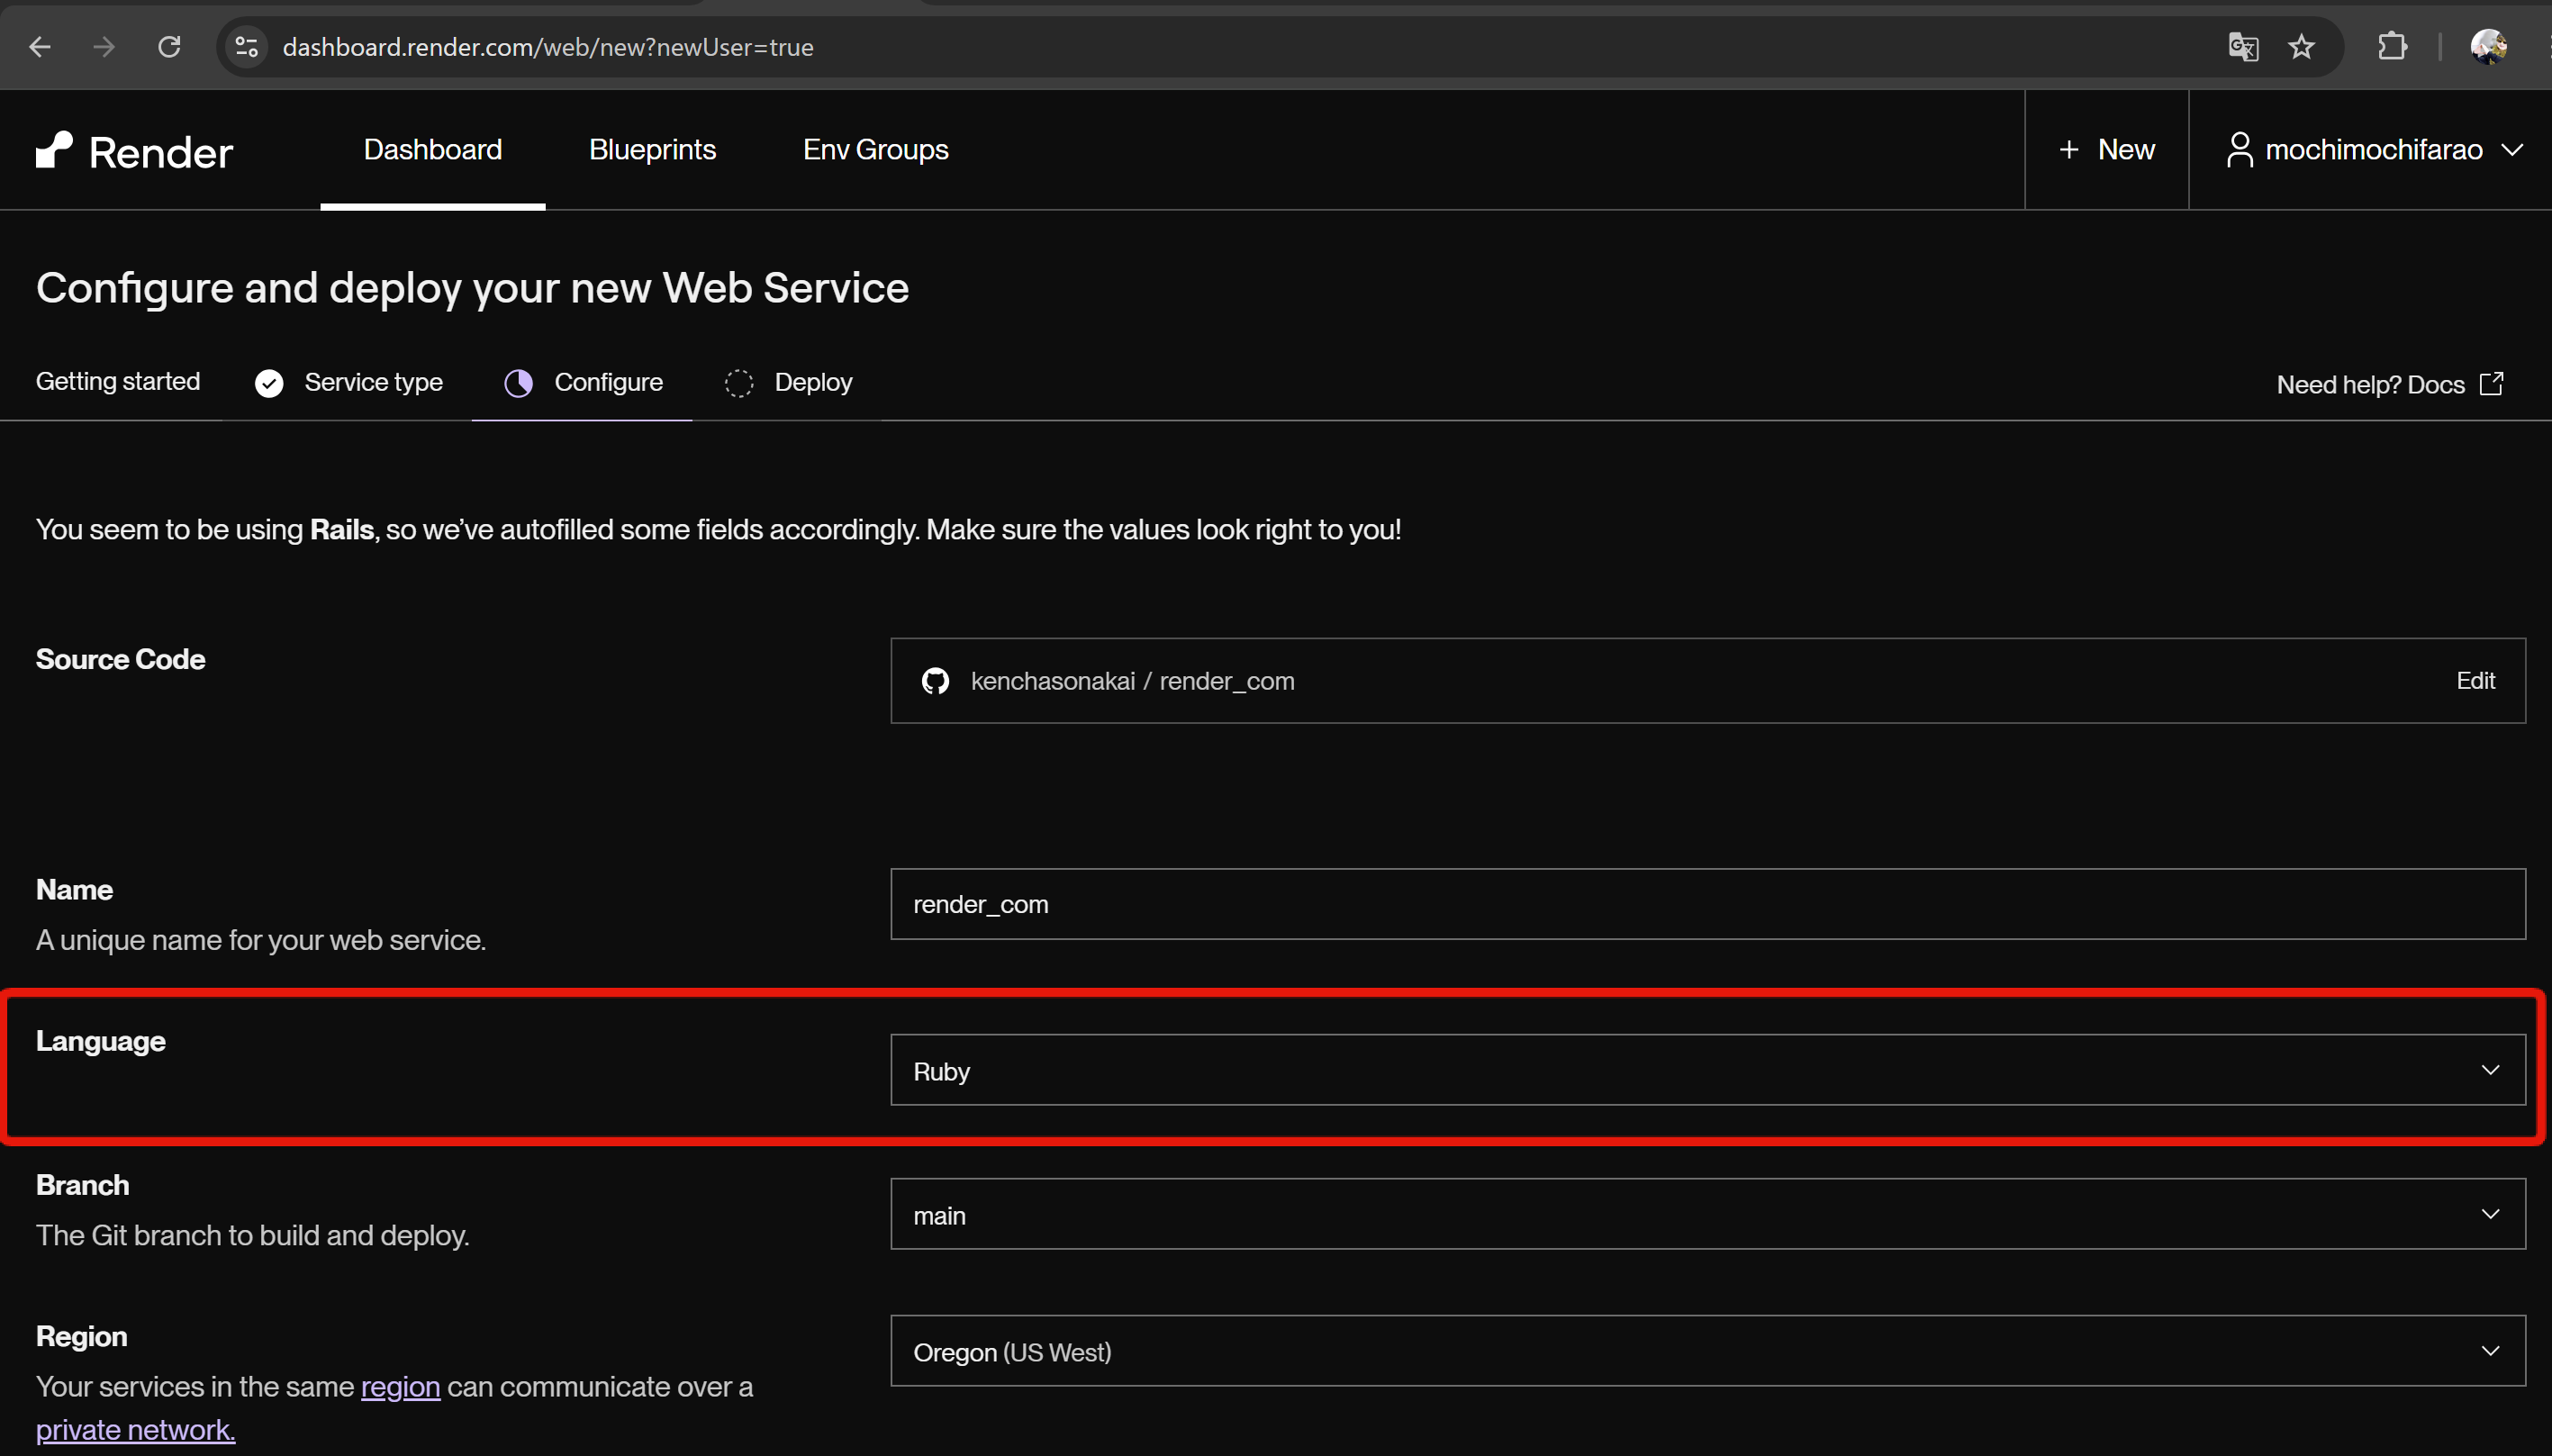
Task: Click the Name input field
Action: click(1708, 904)
